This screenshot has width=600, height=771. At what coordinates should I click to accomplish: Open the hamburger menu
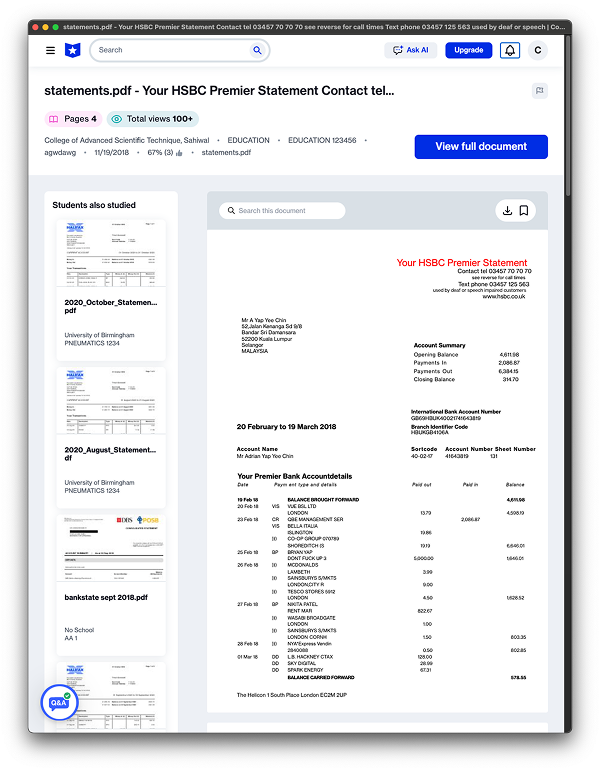(x=50, y=50)
